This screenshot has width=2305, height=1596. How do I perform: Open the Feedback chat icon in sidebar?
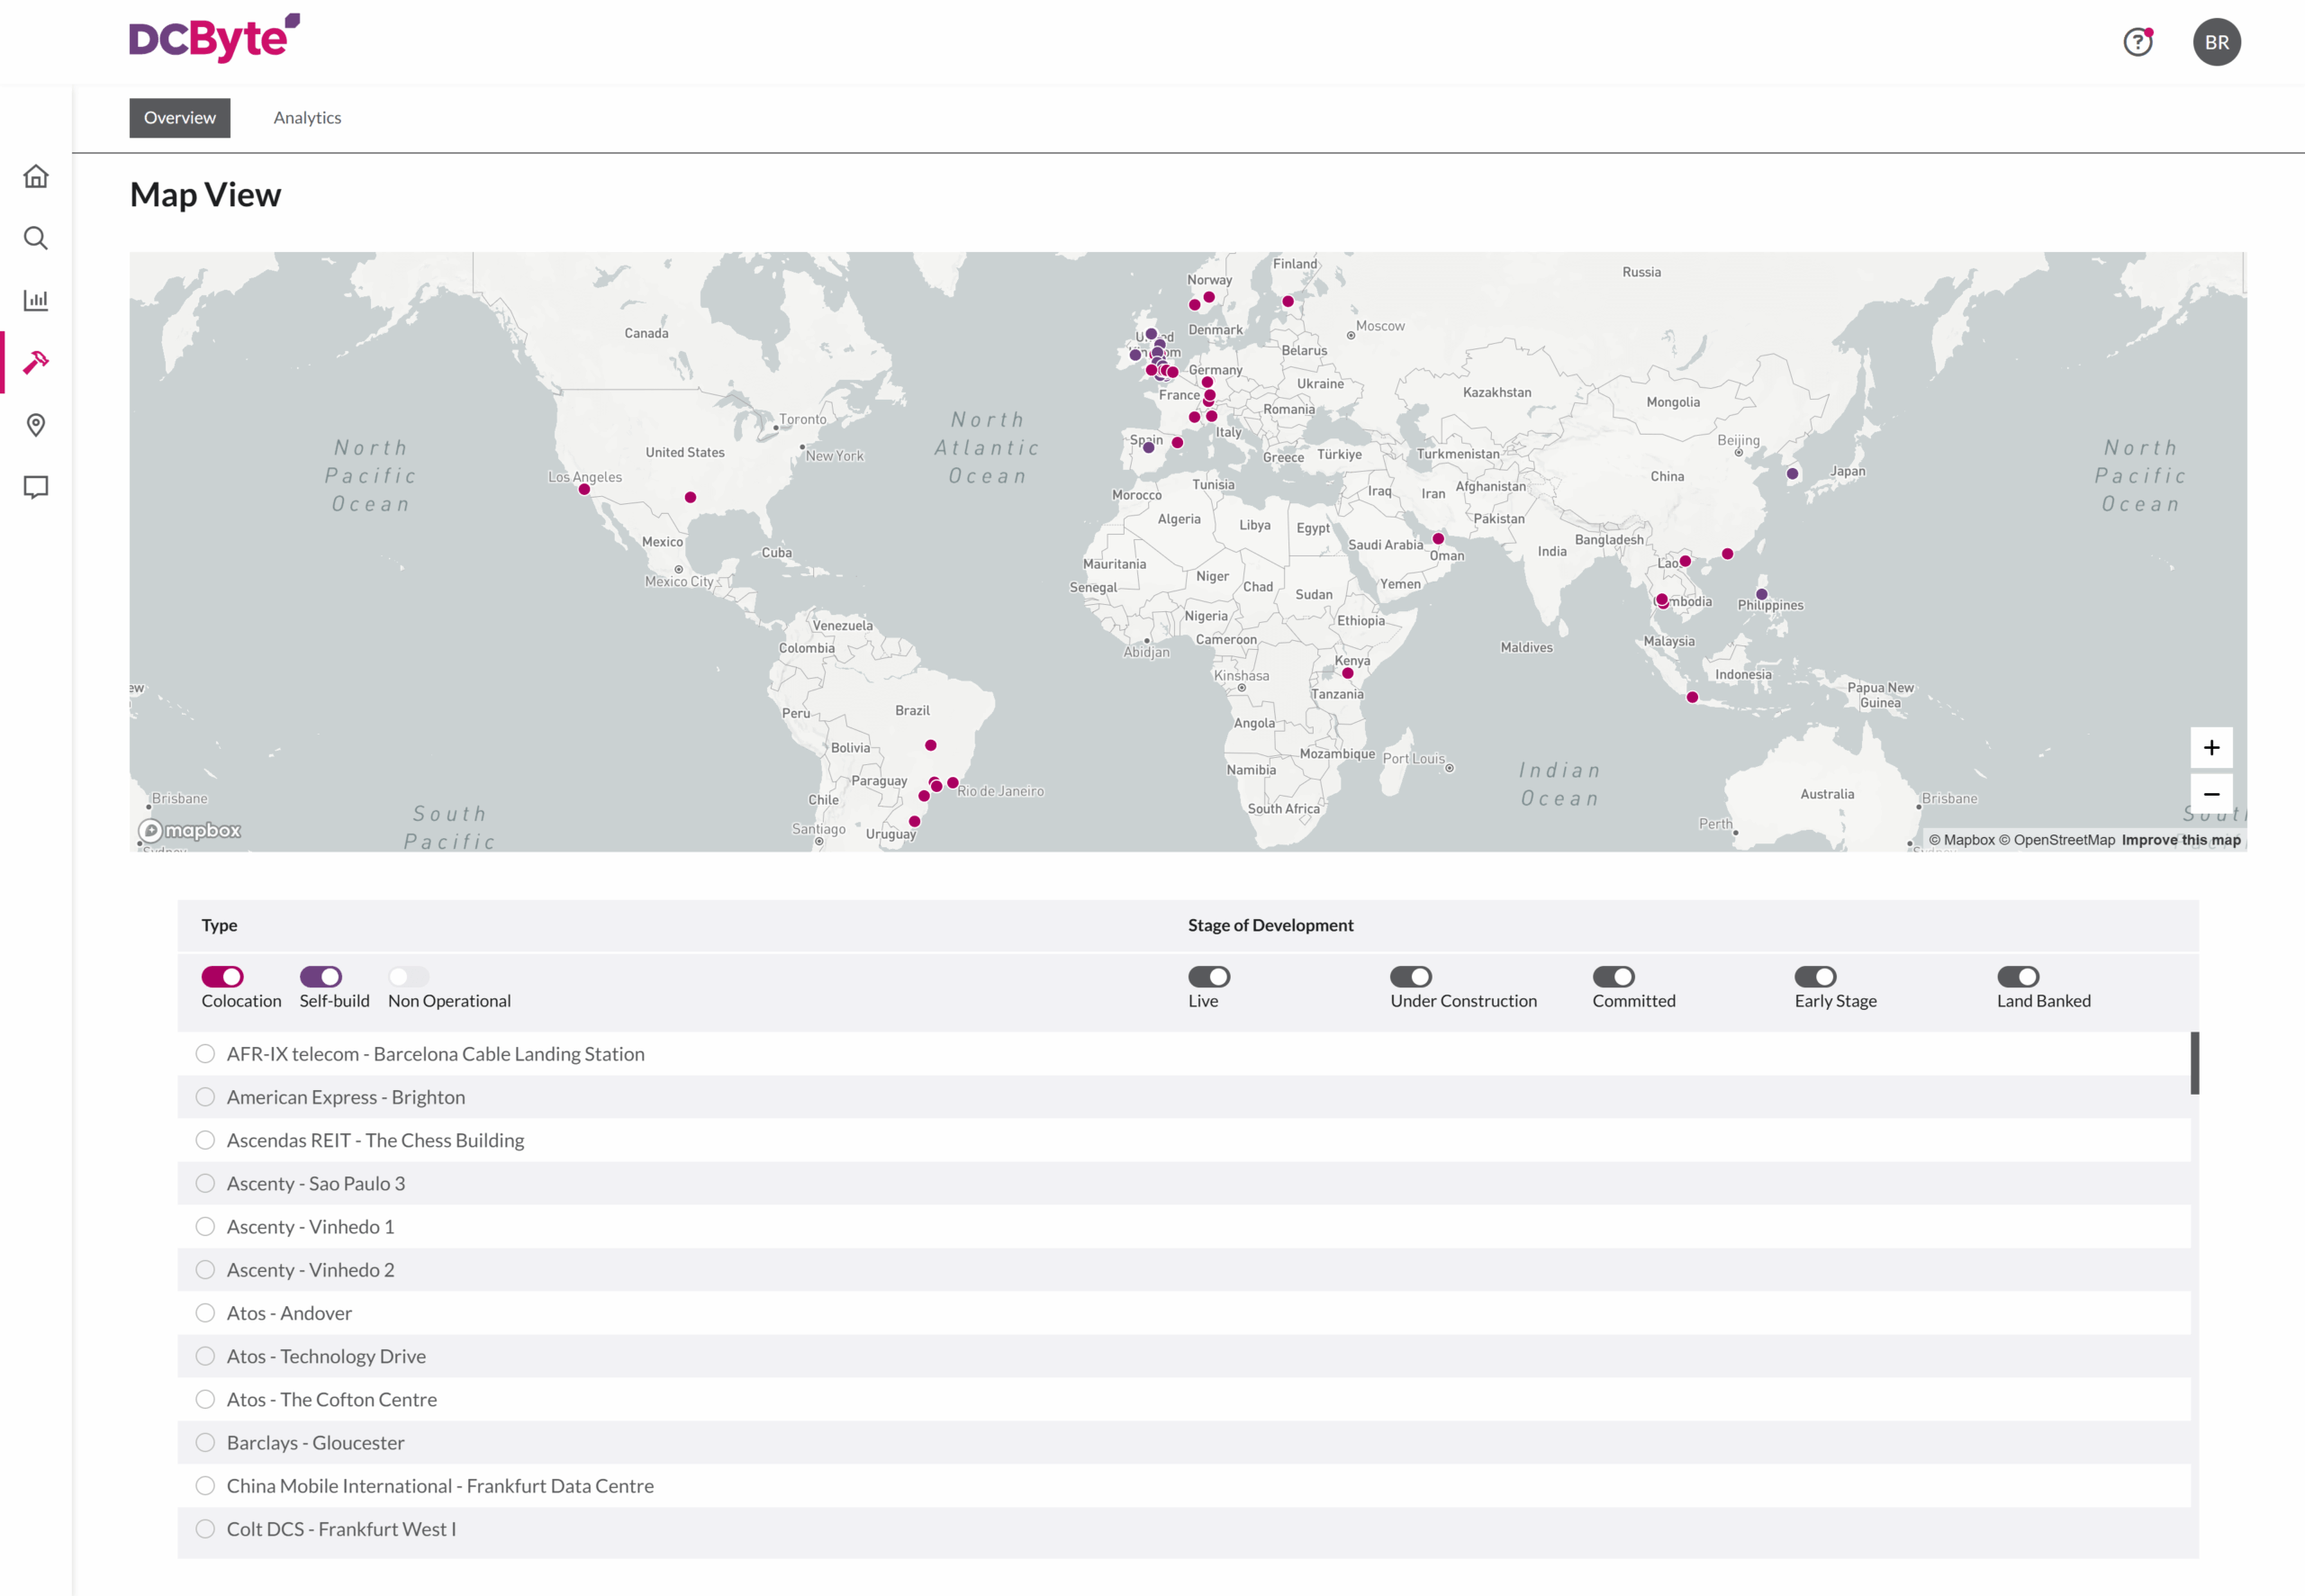[x=36, y=487]
